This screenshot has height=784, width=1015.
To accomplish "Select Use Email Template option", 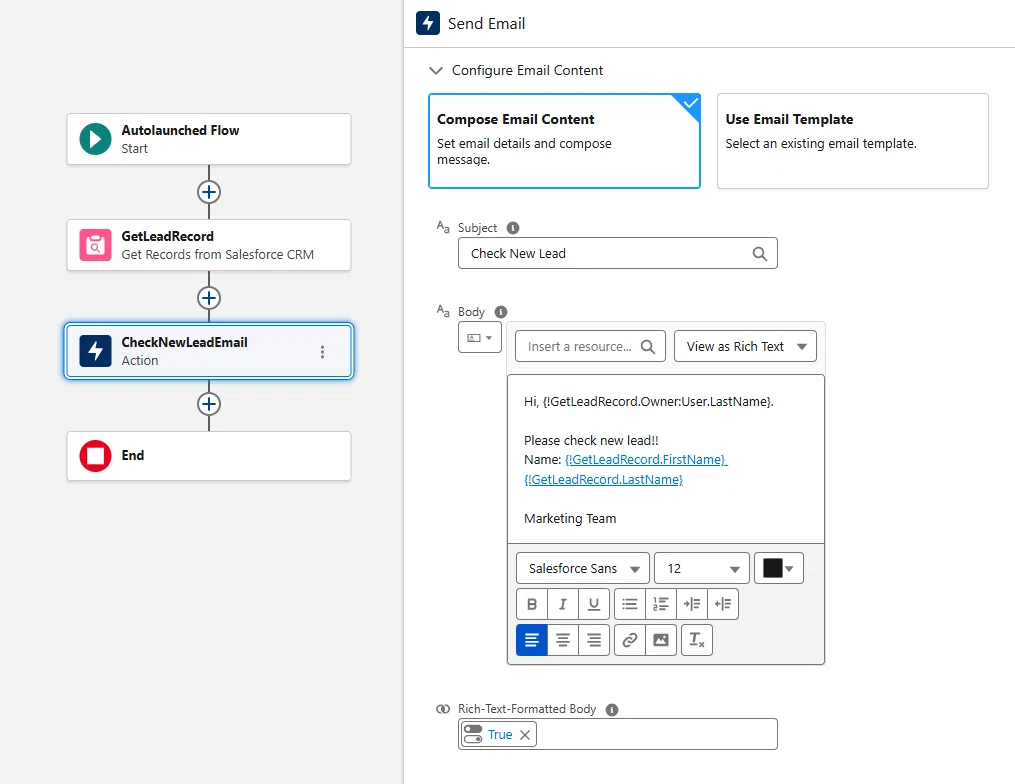I will [x=853, y=141].
